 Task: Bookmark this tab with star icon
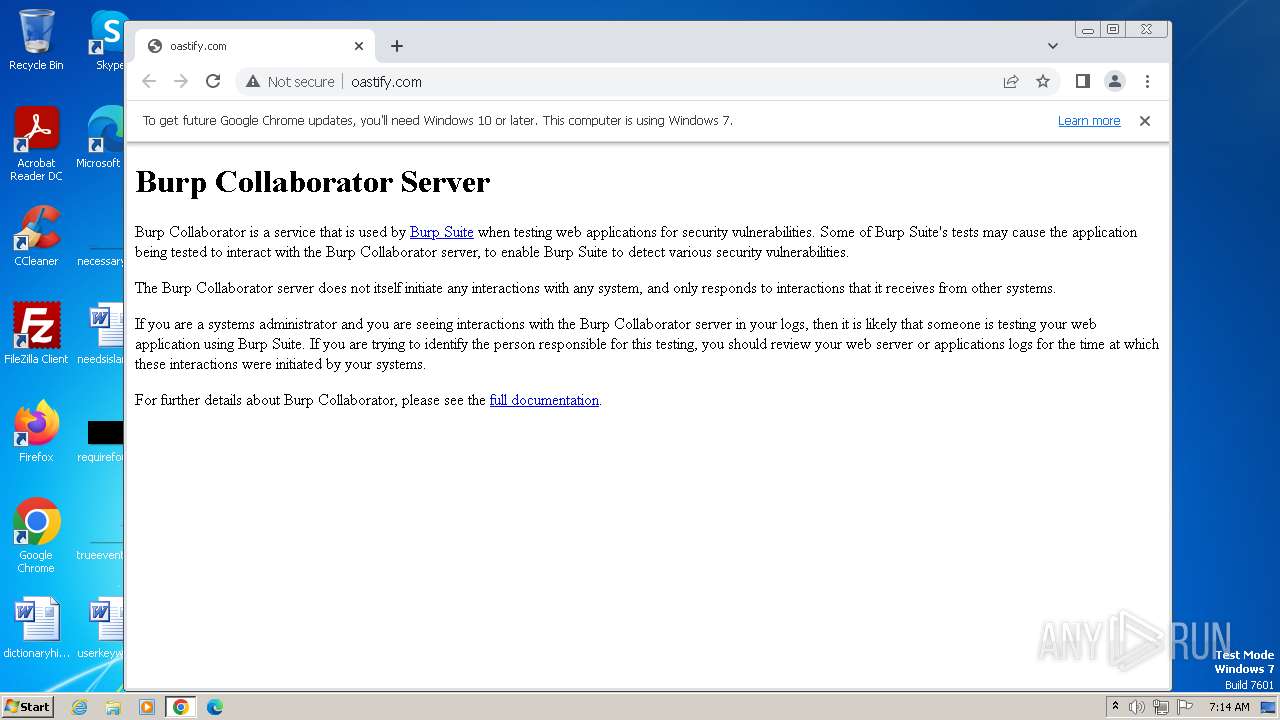point(1043,82)
